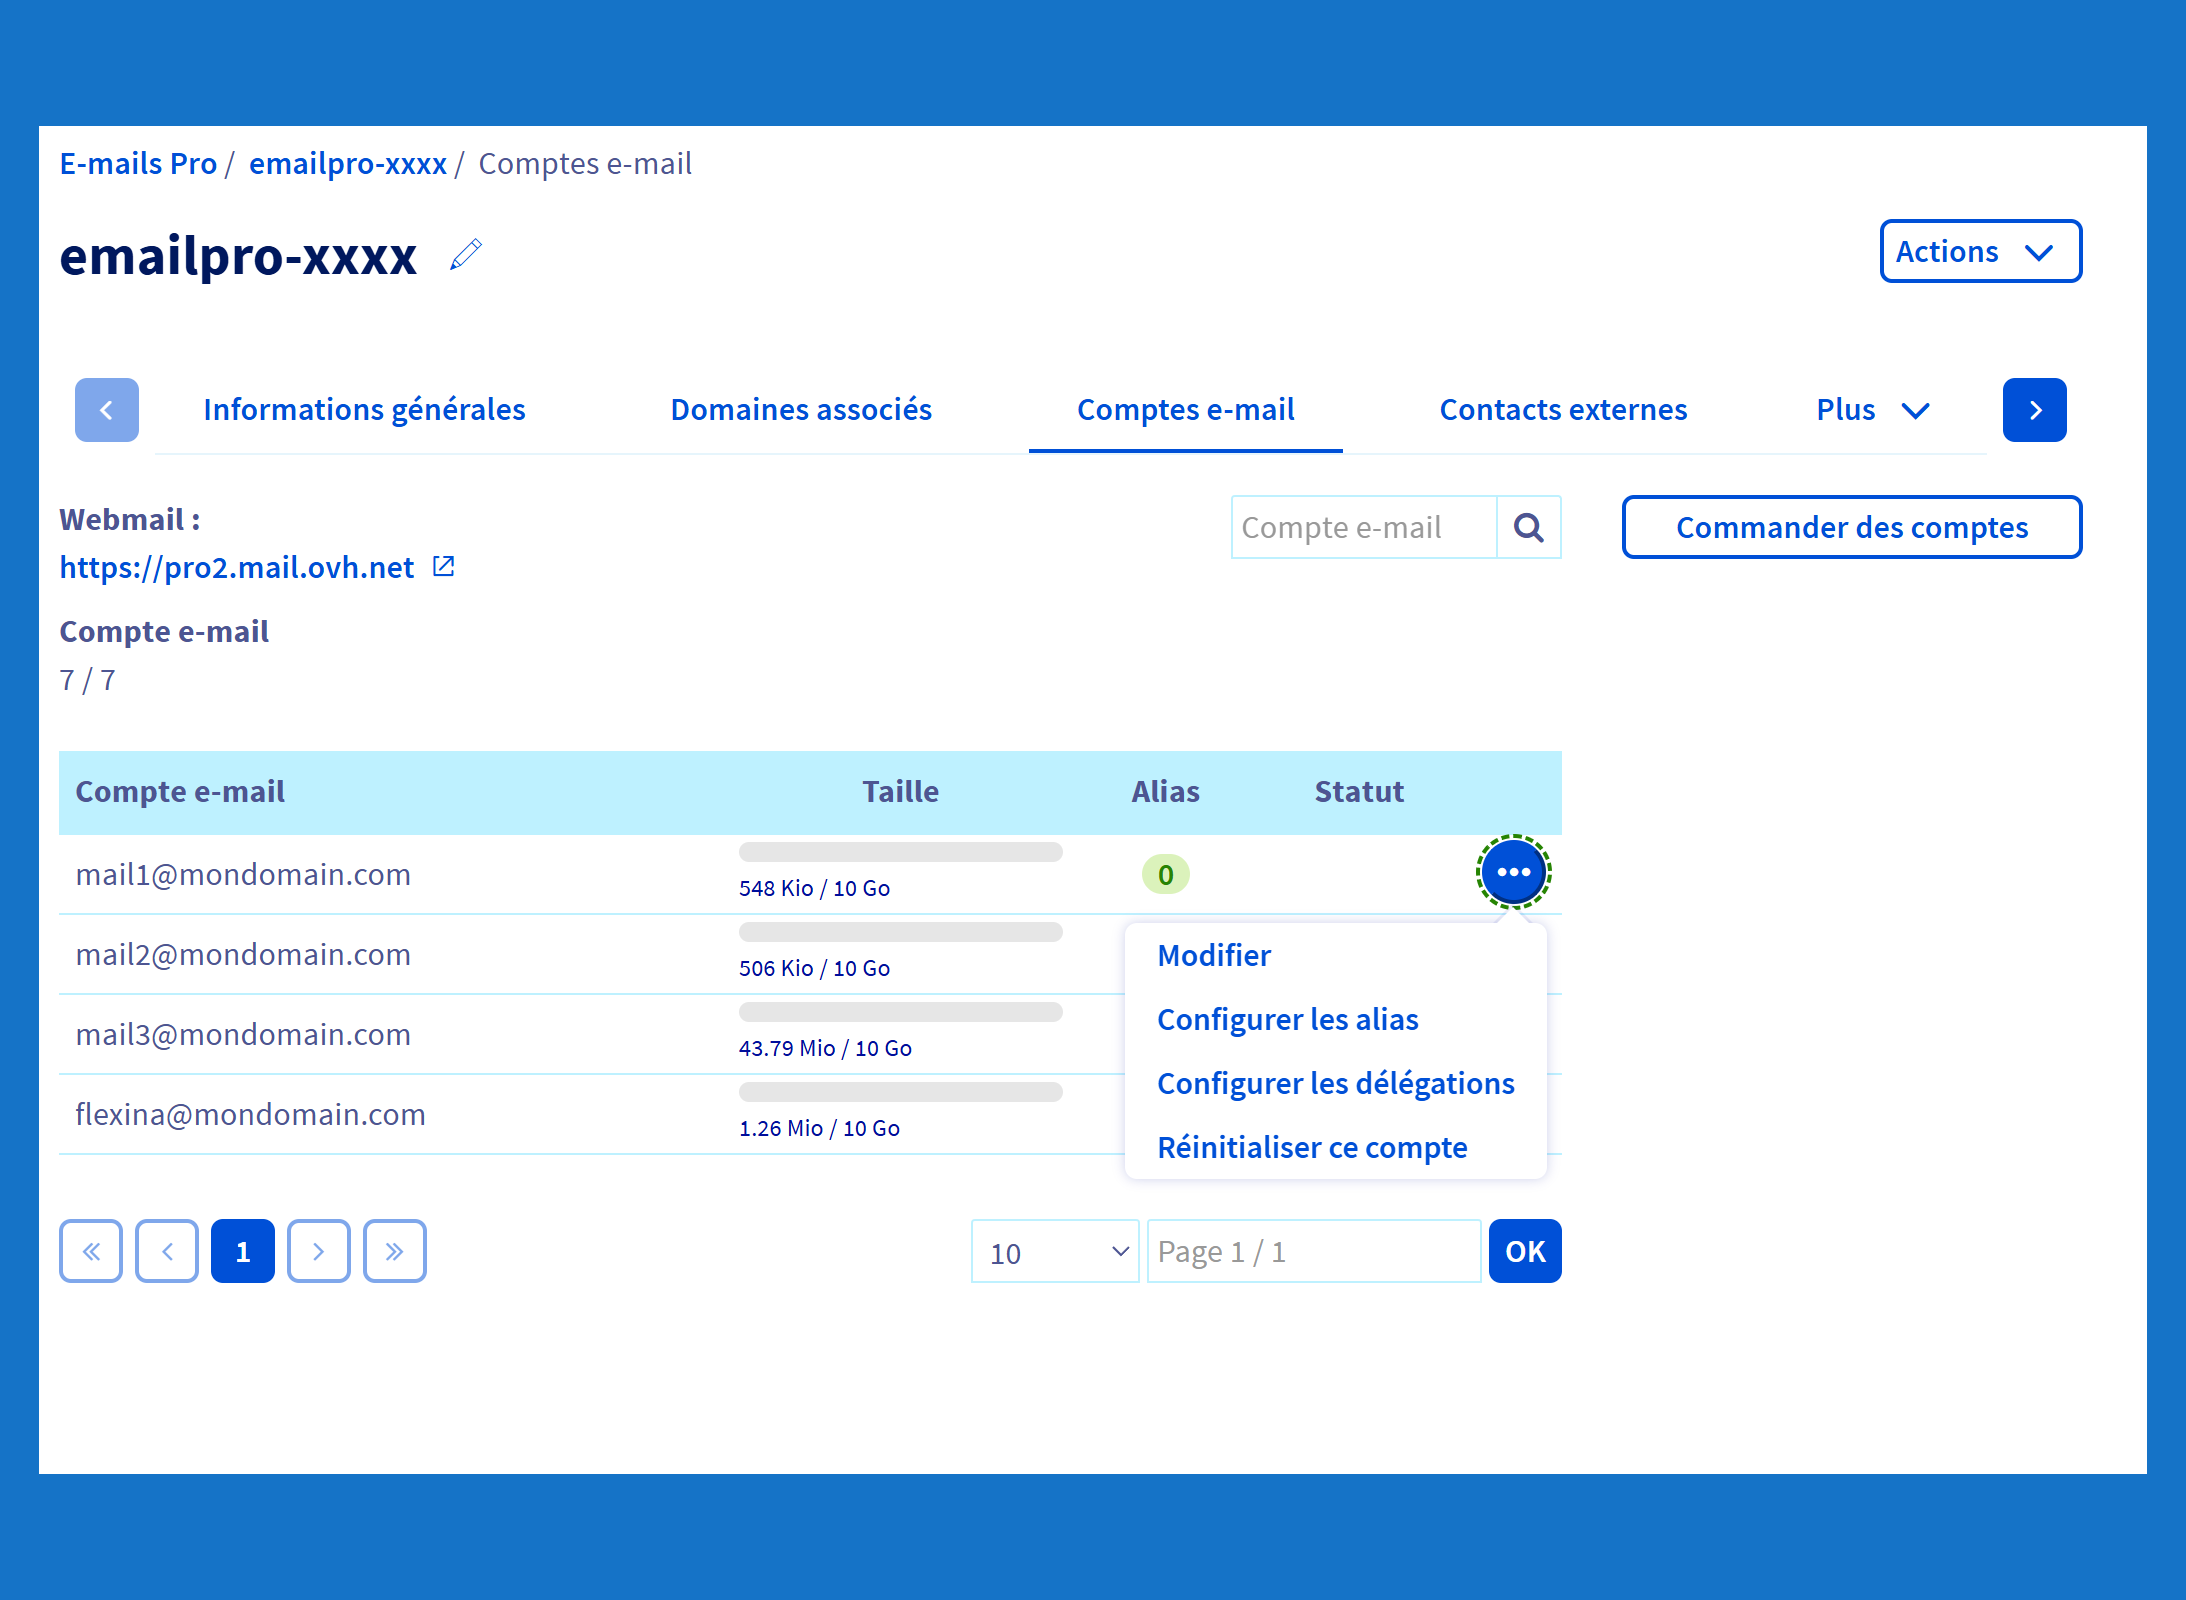Jump to last page with double-right arrows
The height and width of the screenshot is (1600, 2186).
[x=395, y=1251]
